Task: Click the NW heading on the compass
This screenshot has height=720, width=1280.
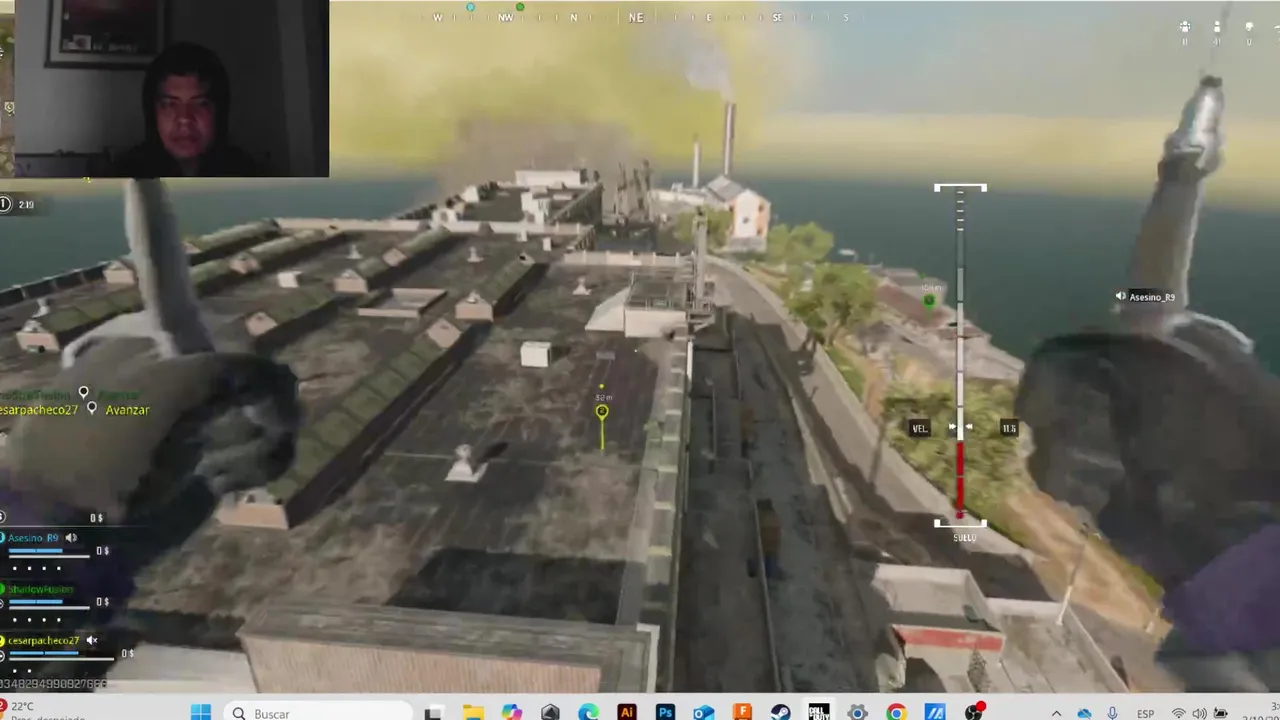Action: tap(506, 17)
